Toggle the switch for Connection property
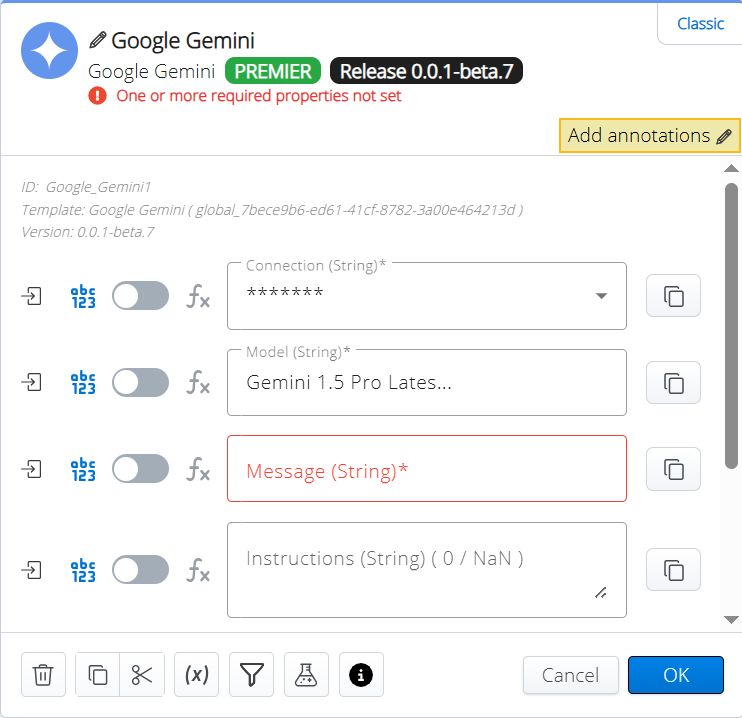This screenshot has width=742, height=718. 140,296
